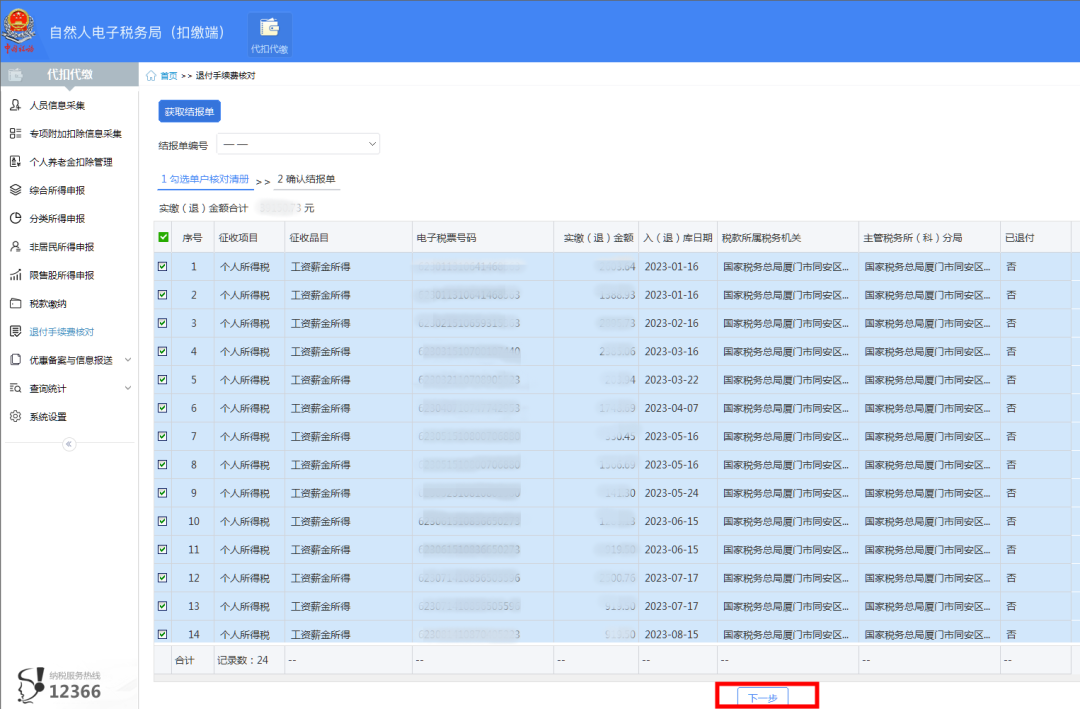Screen dimensions: 1080x709
Task: Uncheck the checkbox for row 1
Action: [x=163, y=266]
